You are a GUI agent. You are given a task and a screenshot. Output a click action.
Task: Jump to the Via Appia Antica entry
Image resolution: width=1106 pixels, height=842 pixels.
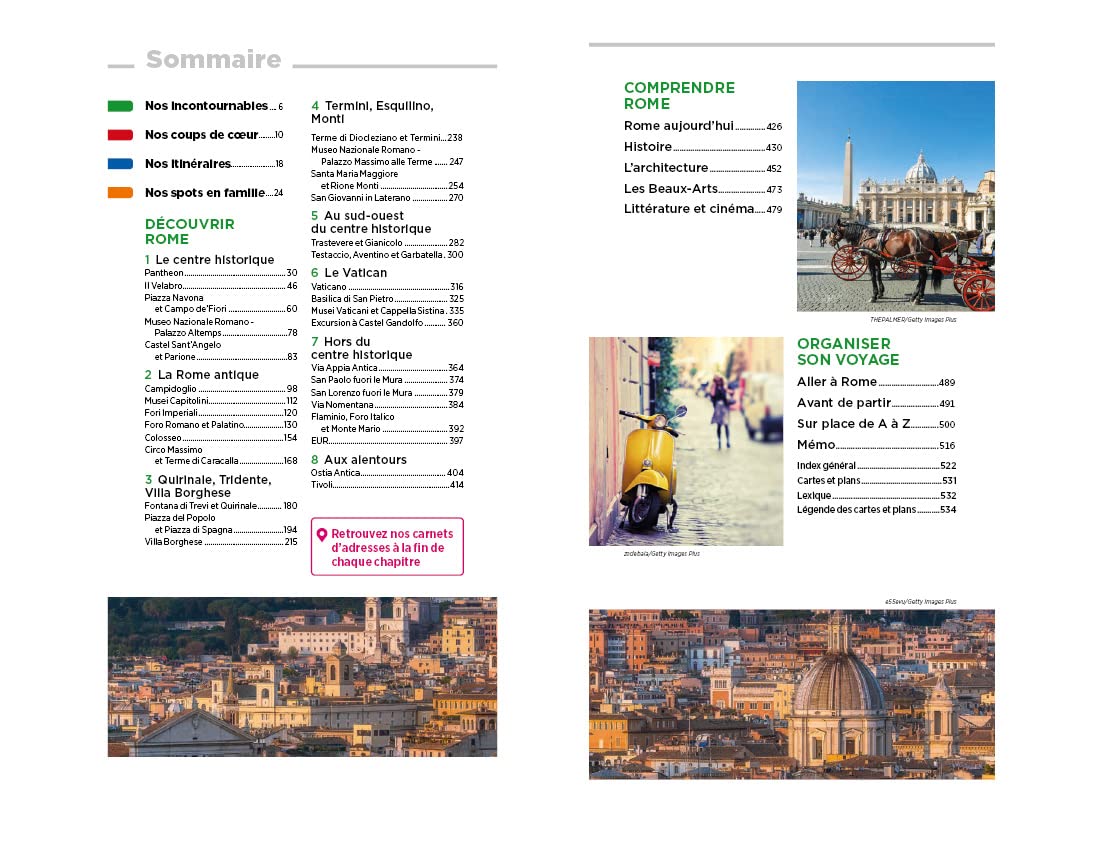click(x=387, y=368)
